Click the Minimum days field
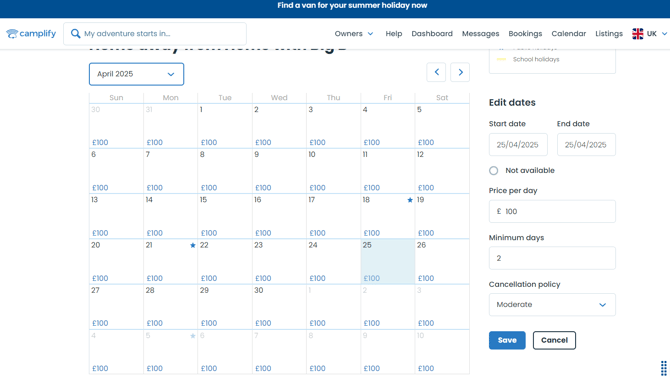This screenshot has width=670, height=382. (x=552, y=258)
